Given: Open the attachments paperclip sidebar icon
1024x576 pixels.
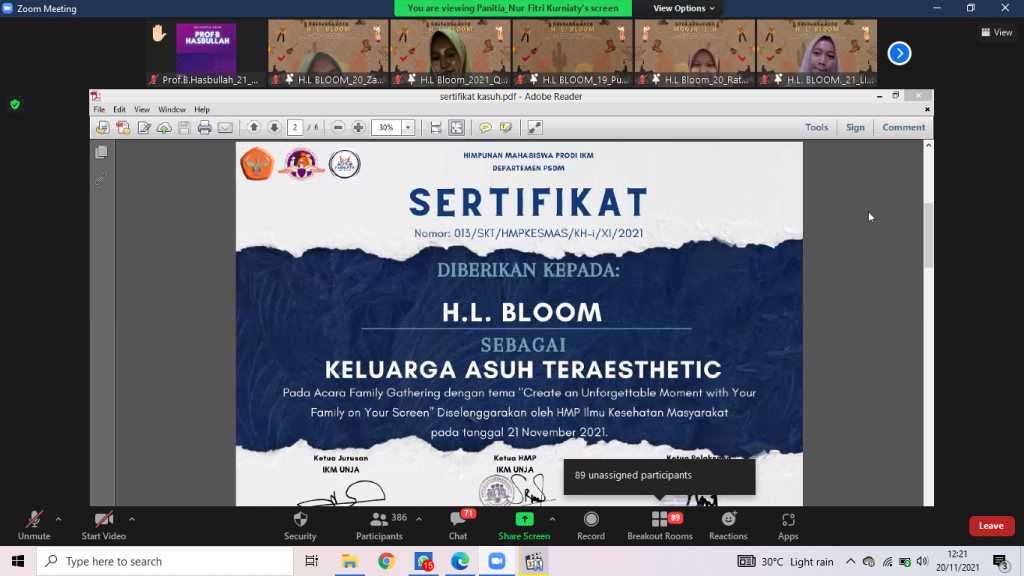Looking at the screenshot, I should 99,178.
